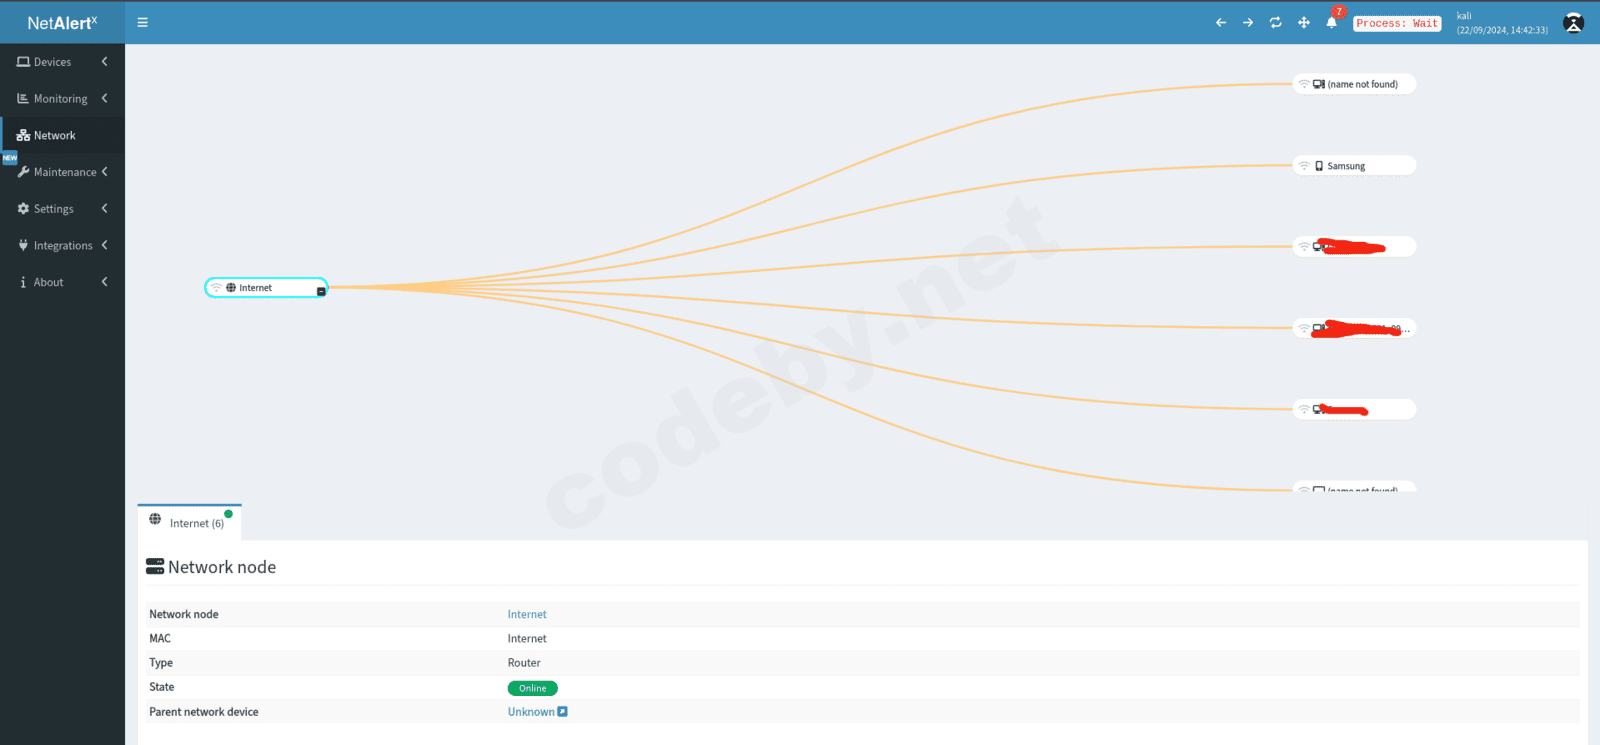Click the large "Network node" section heading
Screen dimensions: 1600x745
tap(222, 567)
